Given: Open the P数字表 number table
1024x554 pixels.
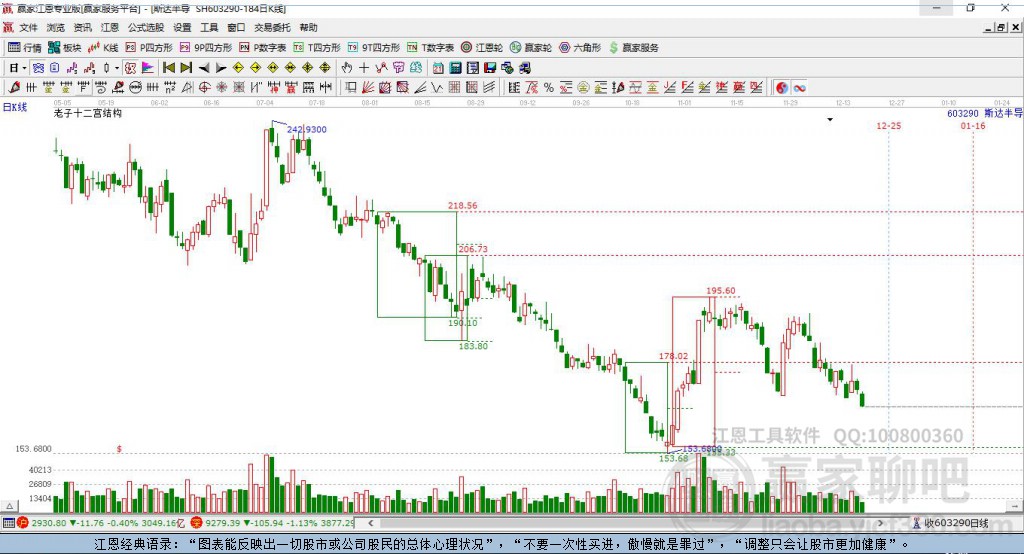Looking at the screenshot, I should click(263, 48).
